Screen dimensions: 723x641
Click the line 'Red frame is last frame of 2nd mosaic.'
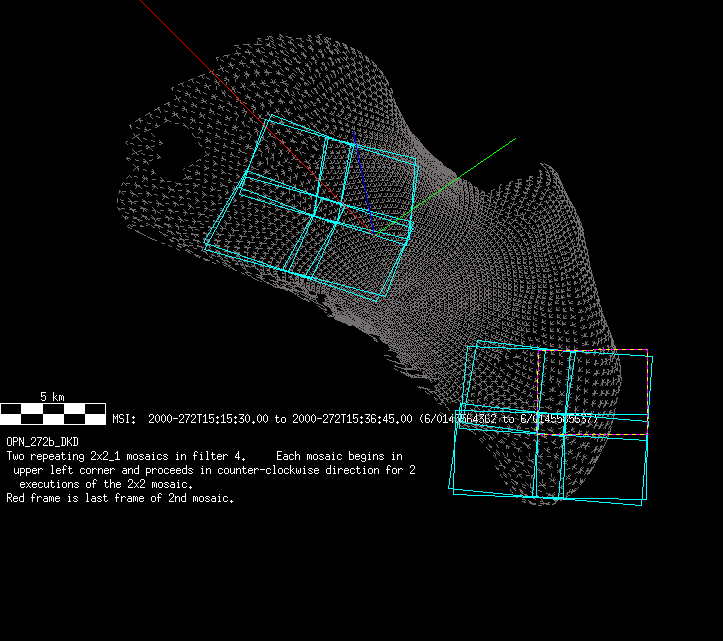point(120,499)
